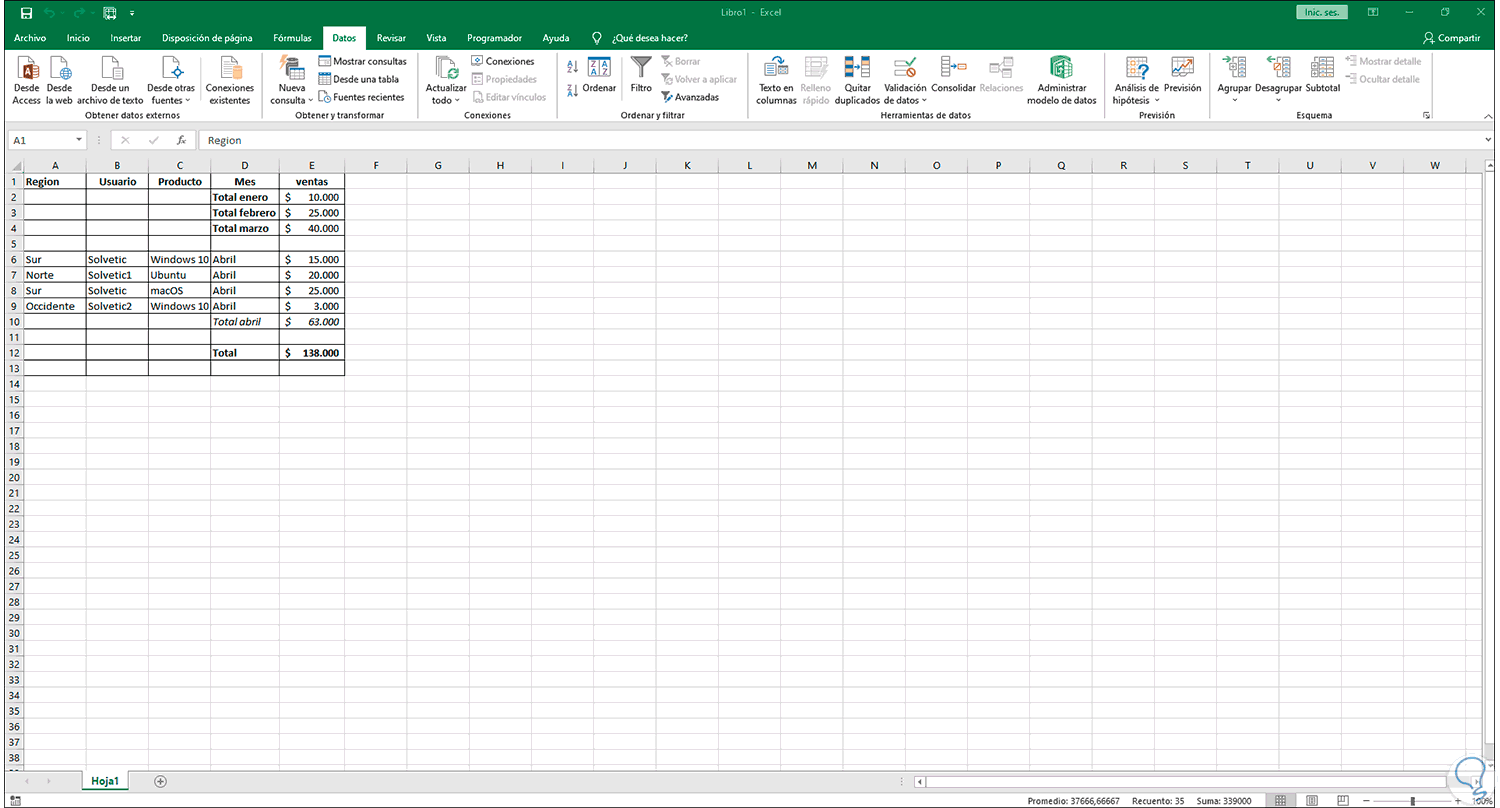Import Desde un archivo de texto
This screenshot has height=808, width=1500.
pos(110,80)
